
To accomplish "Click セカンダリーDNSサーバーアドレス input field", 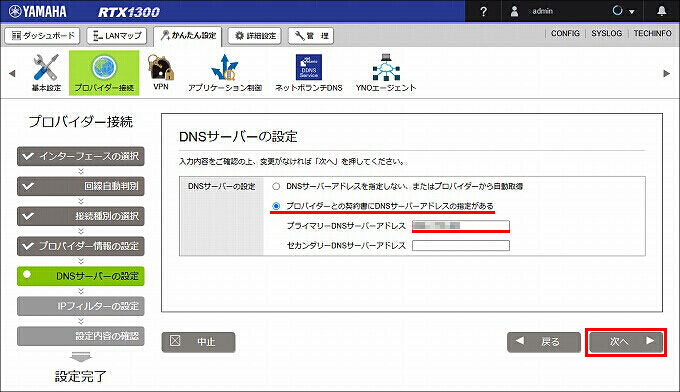I will point(461,245).
